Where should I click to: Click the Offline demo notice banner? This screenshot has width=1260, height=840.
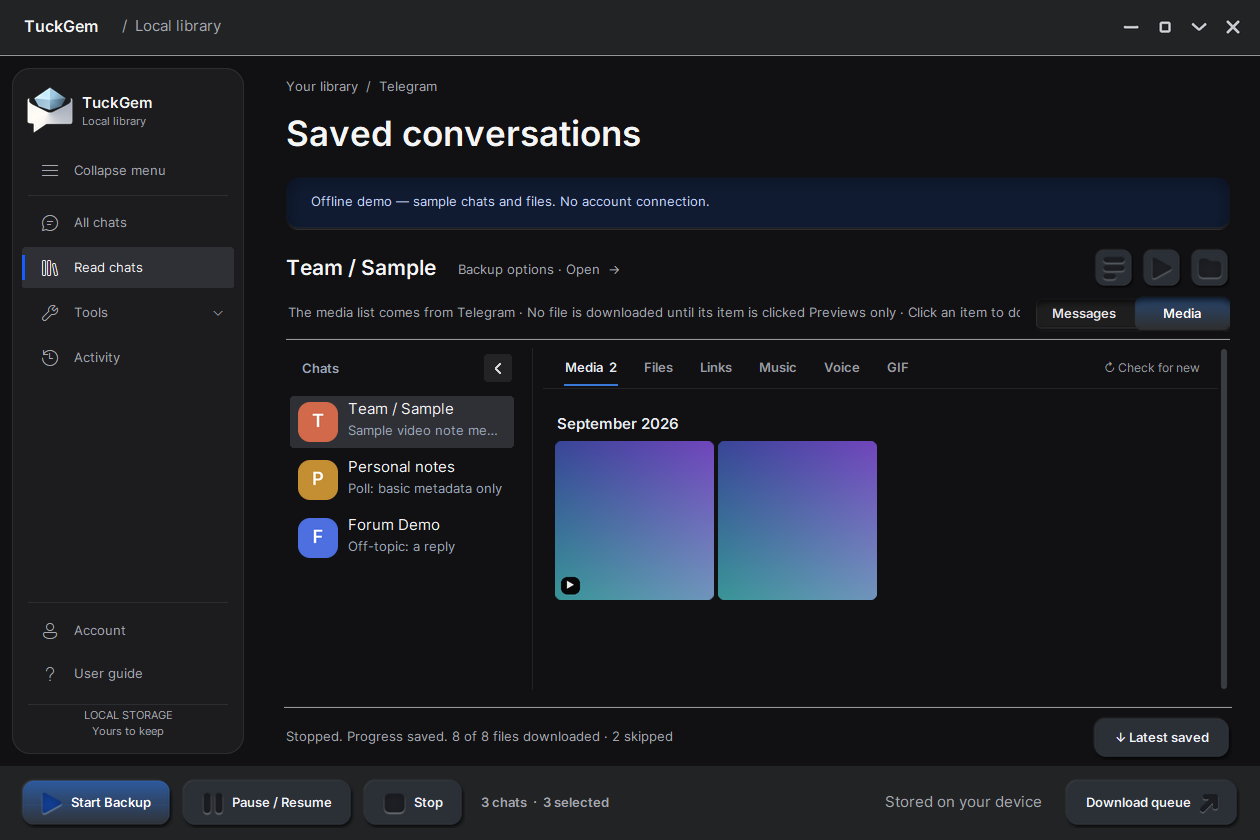(757, 203)
